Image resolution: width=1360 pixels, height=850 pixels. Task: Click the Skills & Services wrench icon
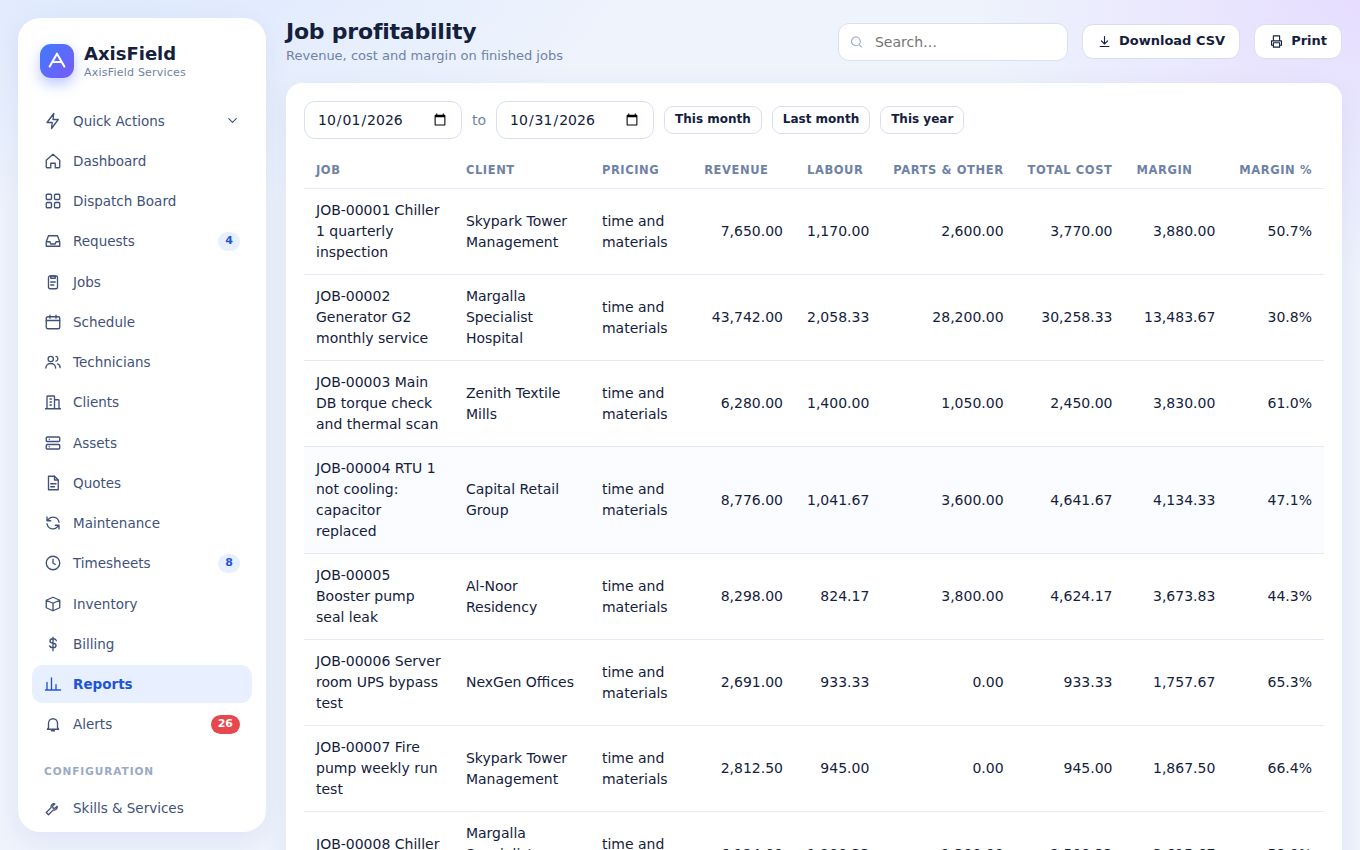pyautogui.click(x=53, y=808)
